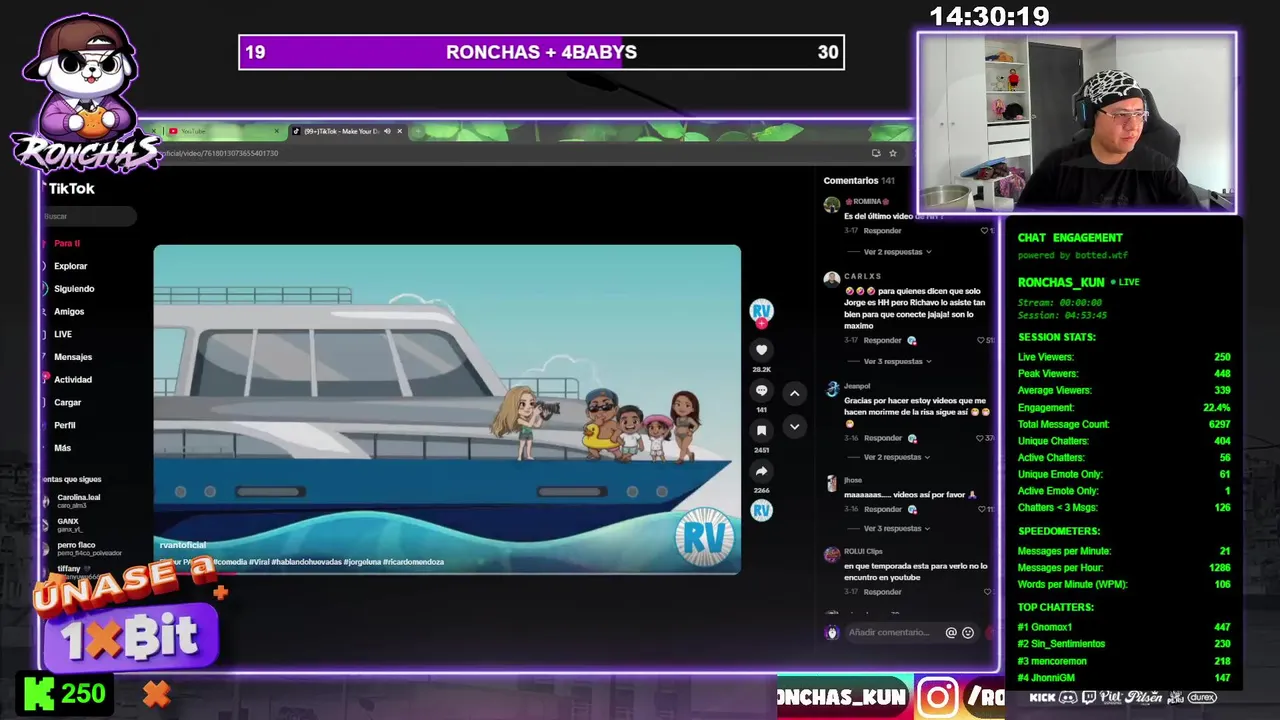Open the CARLXS commenter avatar

tap(831, 279)
